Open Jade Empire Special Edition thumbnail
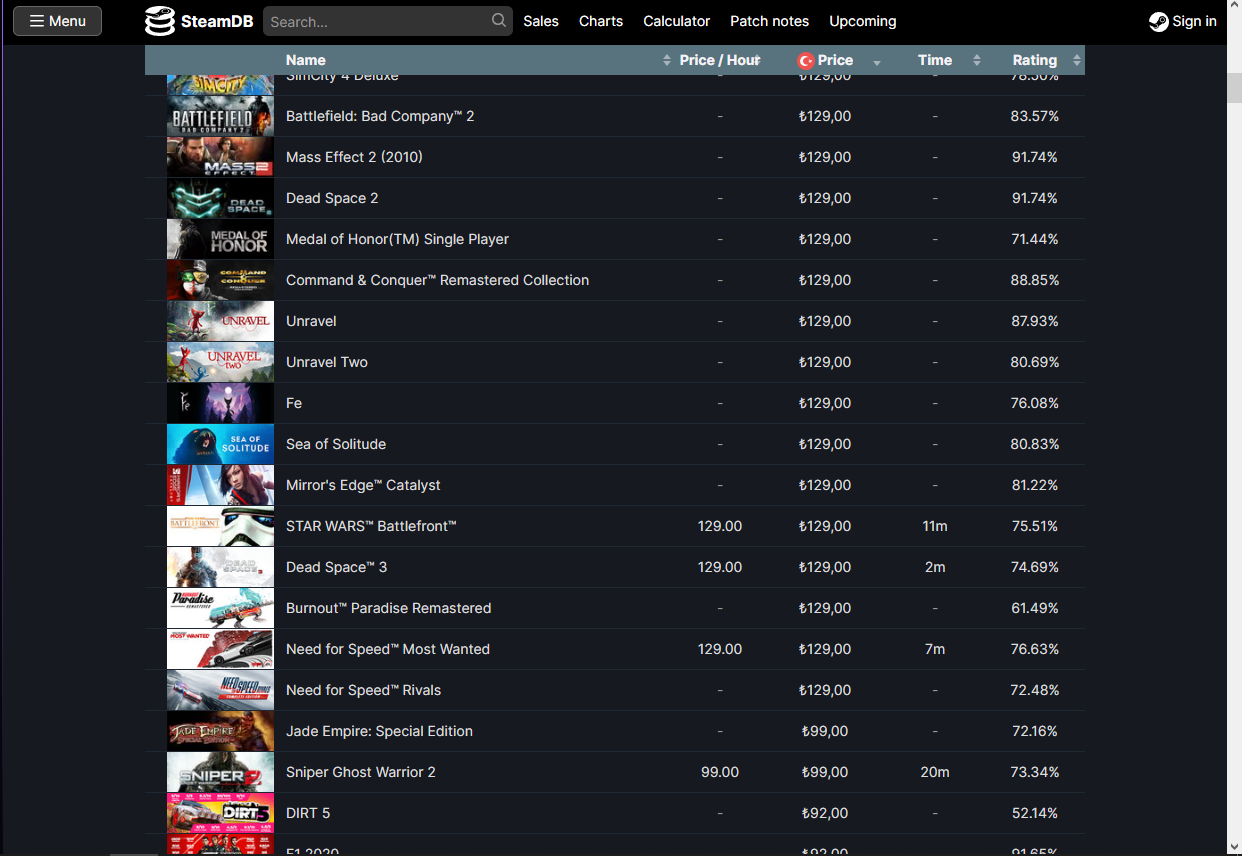This screenshot has width=1242, height=856. click(220, 731)
